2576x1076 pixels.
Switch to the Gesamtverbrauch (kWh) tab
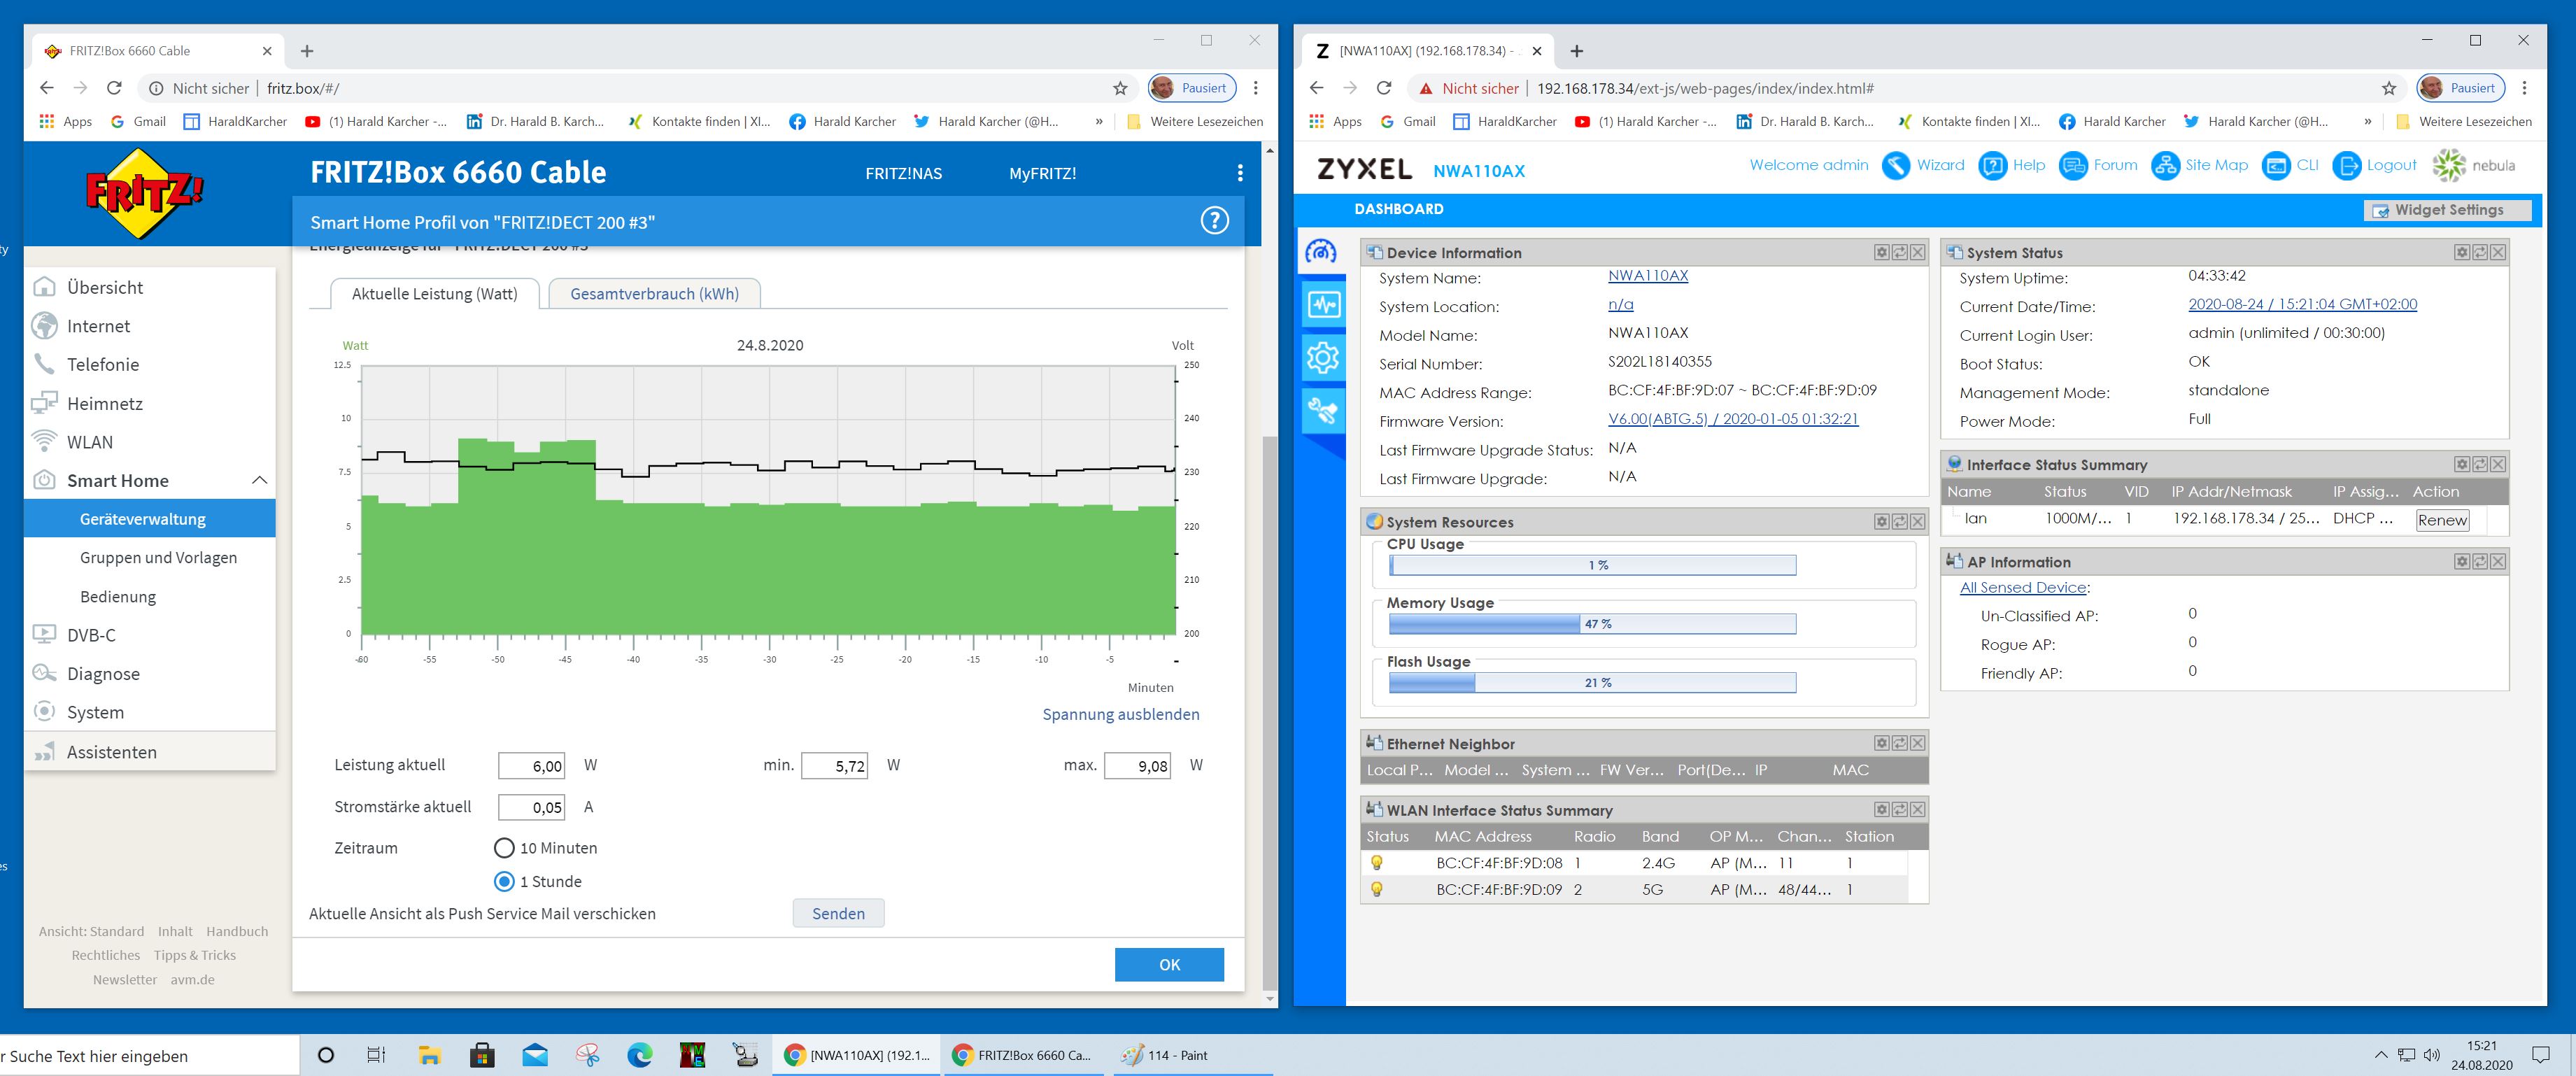tap(654, 294)
